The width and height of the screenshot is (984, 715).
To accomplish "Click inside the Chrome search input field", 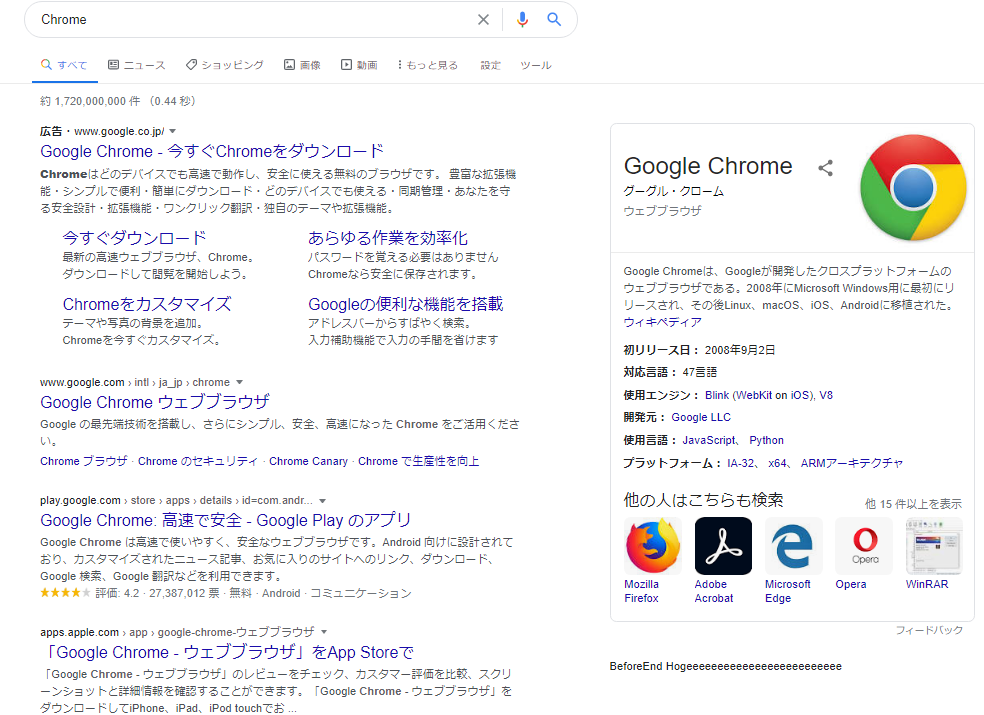I will click(x=251, y=19).
